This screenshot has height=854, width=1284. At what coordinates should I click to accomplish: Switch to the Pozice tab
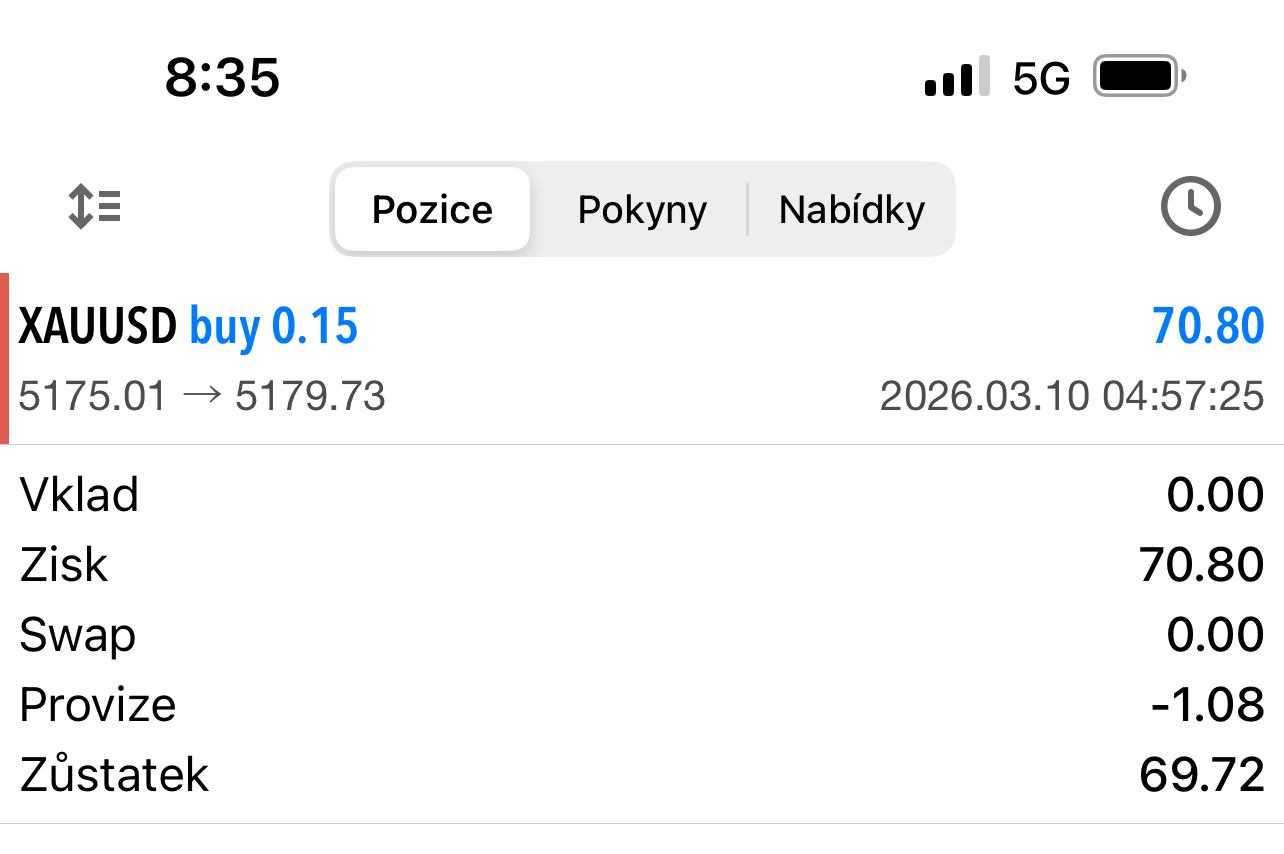click(x=432, y=209)
